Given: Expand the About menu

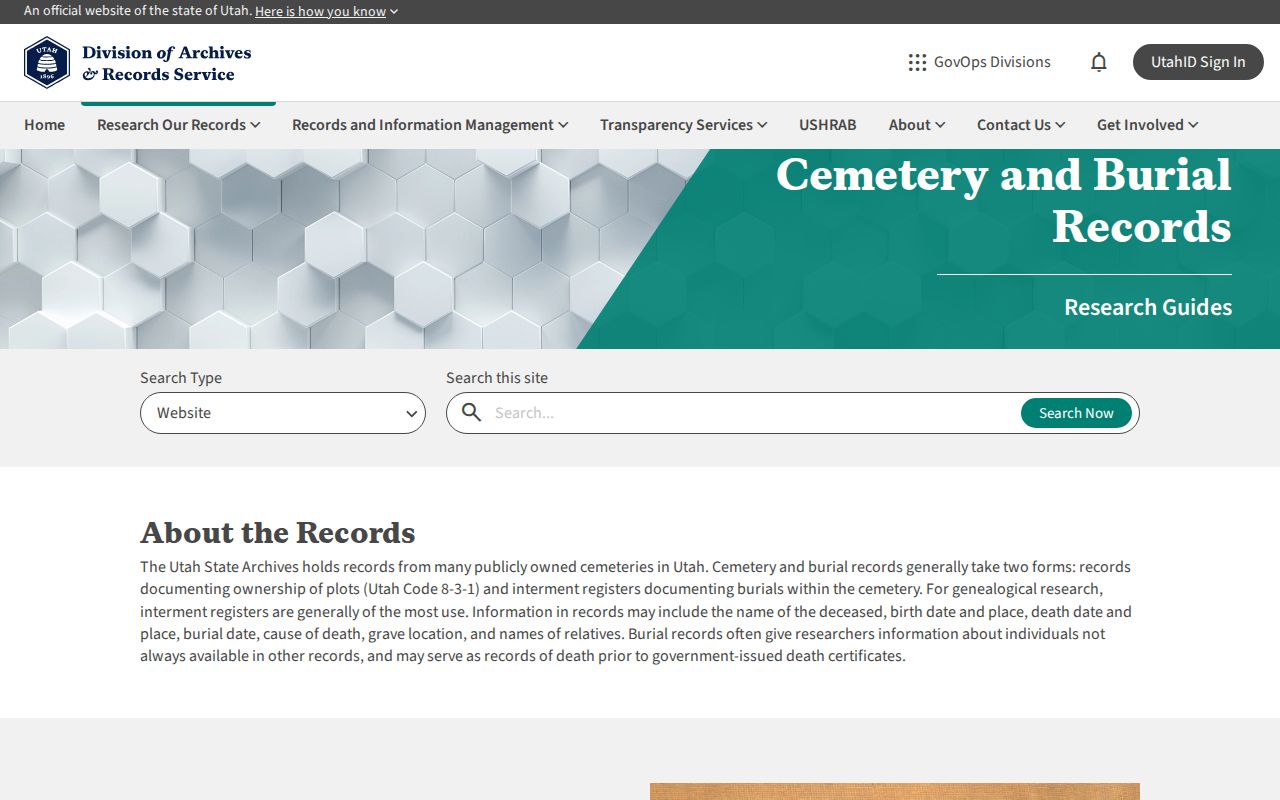Looking at the screenshot, I should (x=917, y=125).
